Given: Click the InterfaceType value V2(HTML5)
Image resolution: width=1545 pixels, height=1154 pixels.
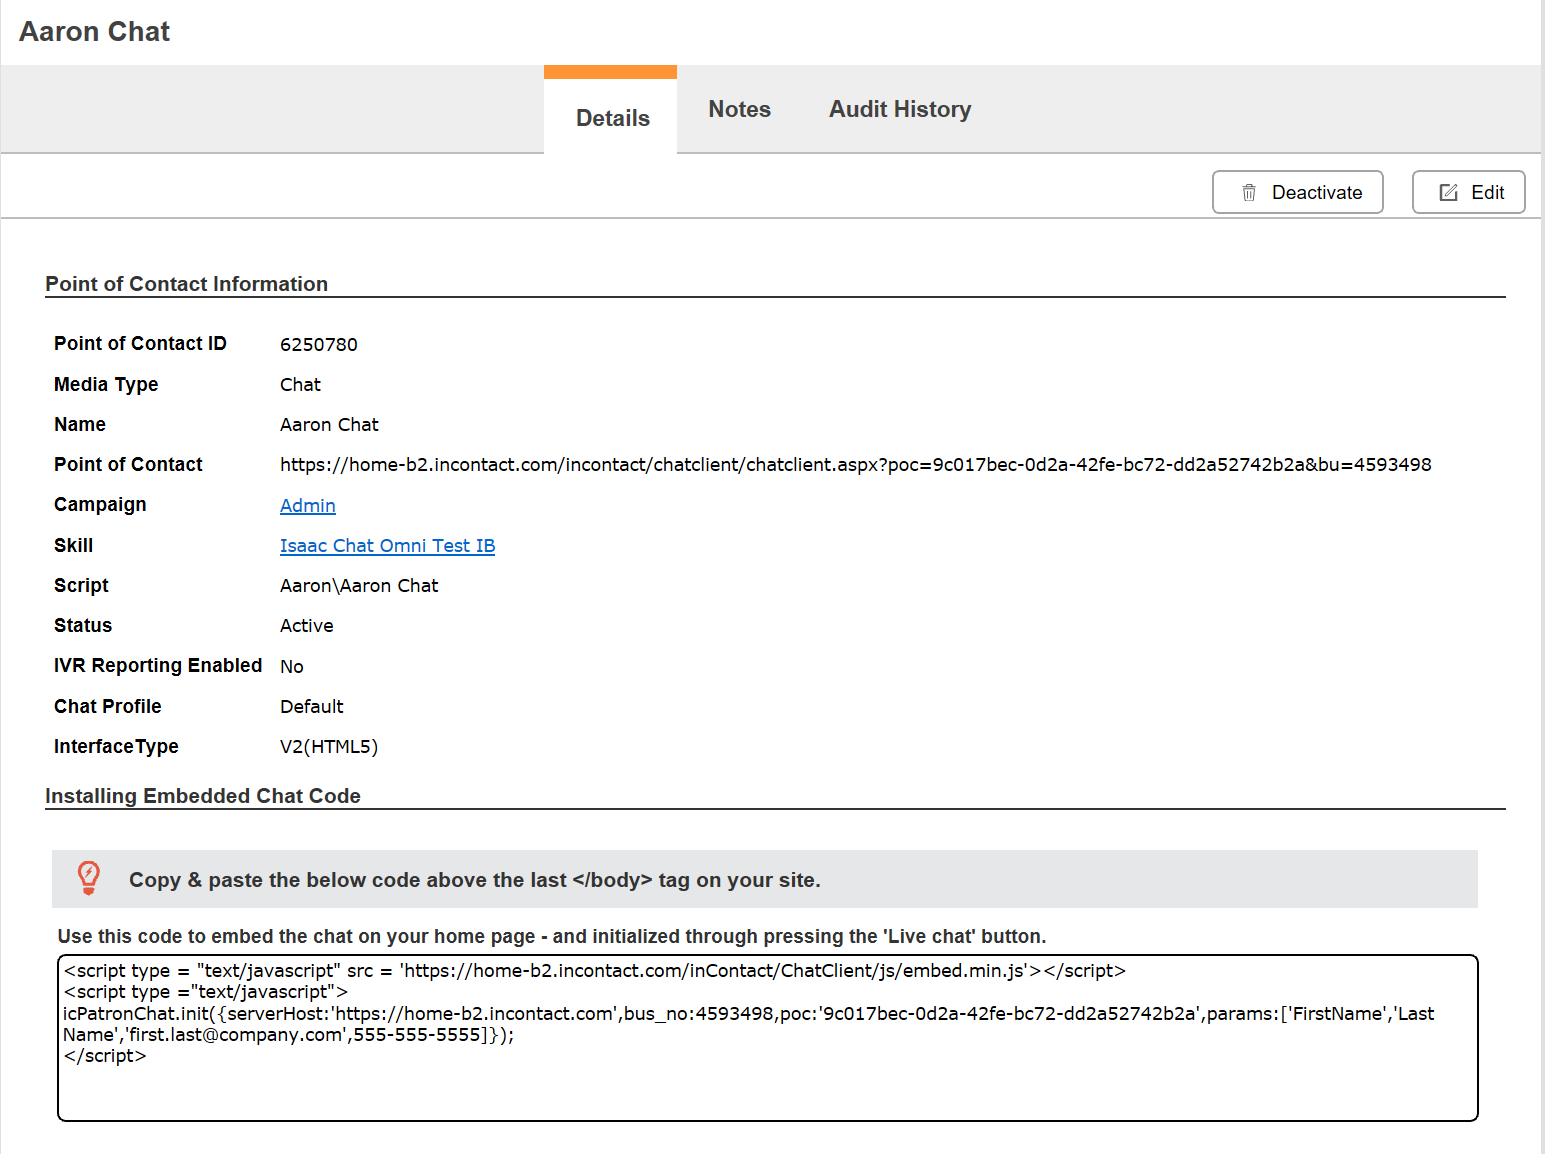Looking at the screenshot, I should (x=329, y=746).
